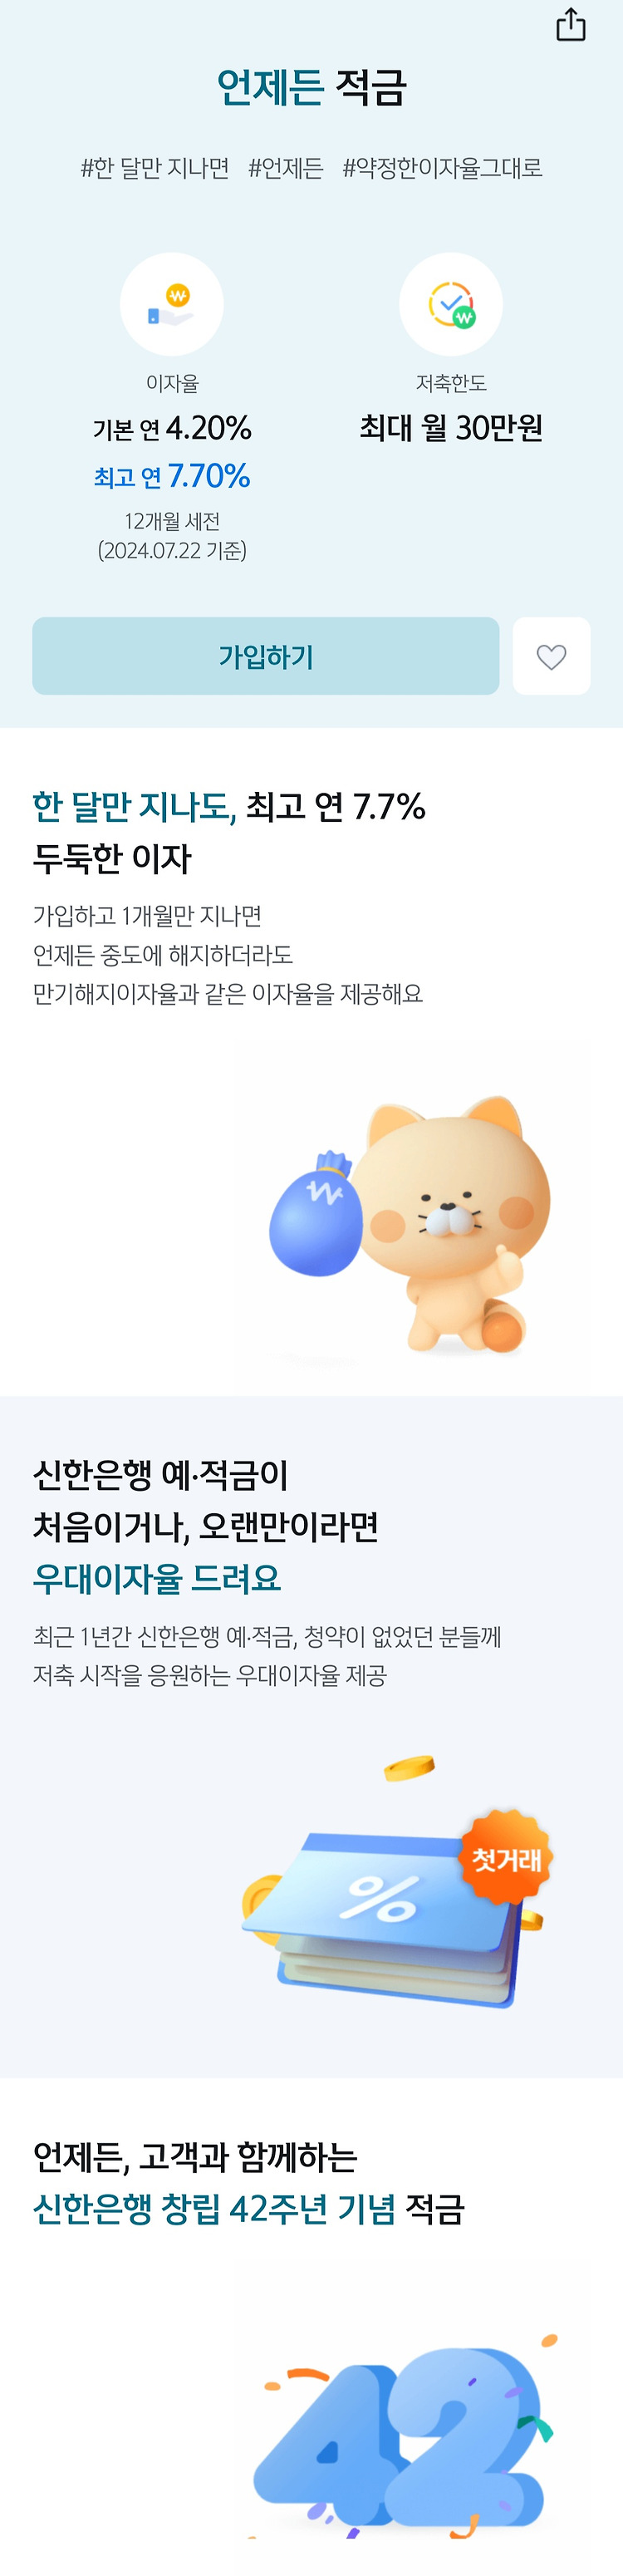Screen dimensions: 623x2576
Task: Click the 언제든 적금 title
Action: (x=312, y=87)
